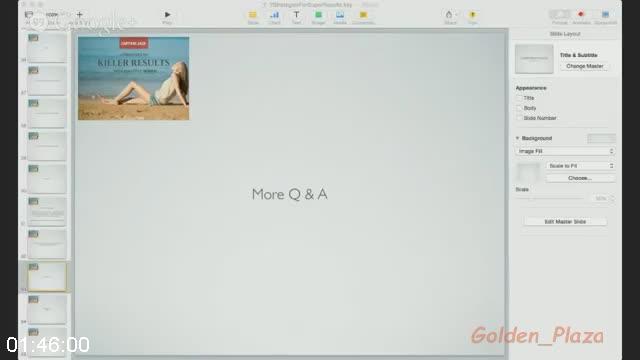This screenshot has height=360, width=640.
Task: Open the Media picker icon
Action: [340, 15]
